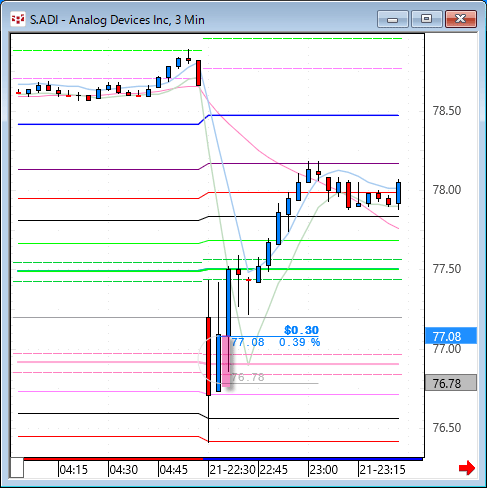This screenshot has height=488, width=487.
Task: Click the 23:00 time axis marker
Action: [x=324, y=470]
